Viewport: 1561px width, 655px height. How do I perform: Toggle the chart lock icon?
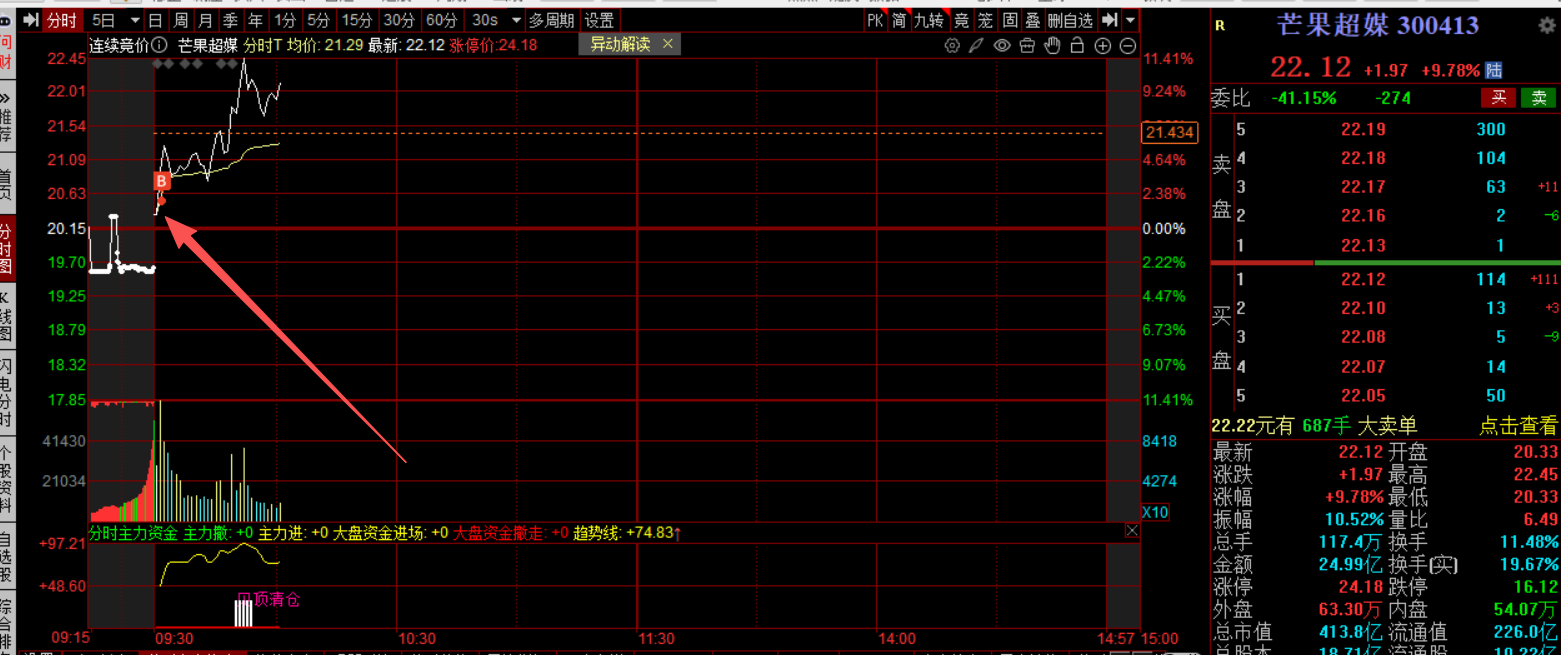click(x=1077, y=46)
